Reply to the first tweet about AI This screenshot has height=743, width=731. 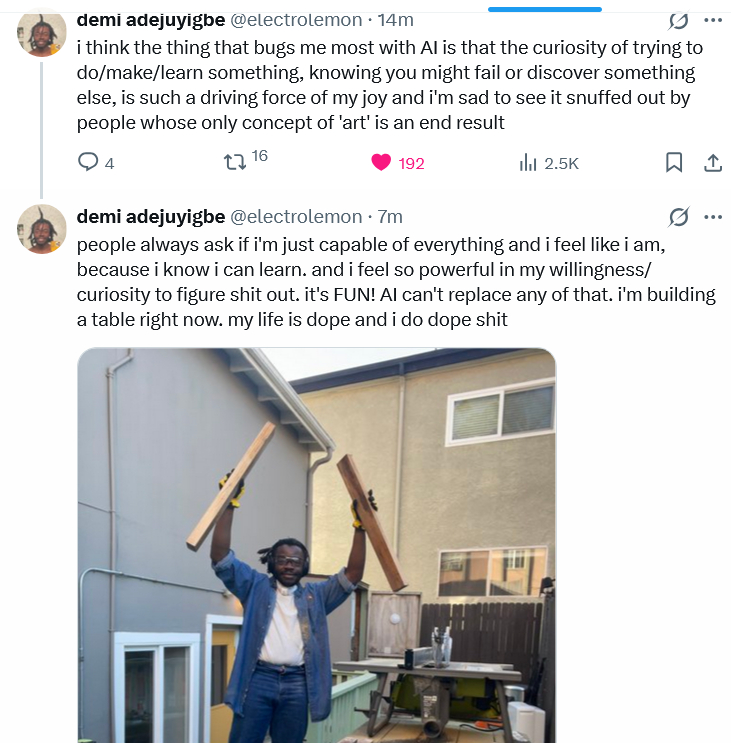coord(88,162)
